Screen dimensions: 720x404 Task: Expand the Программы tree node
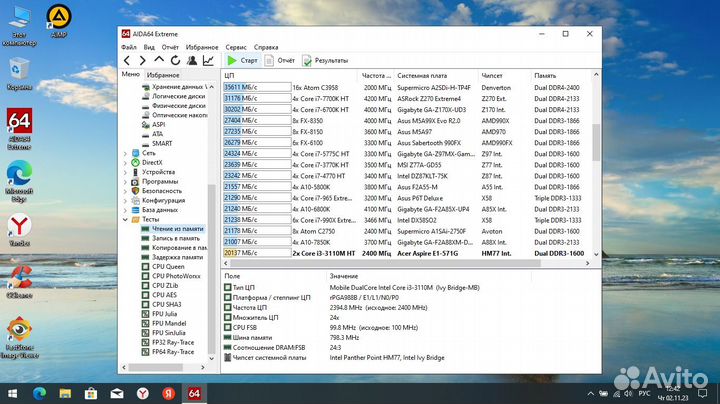[x=125, y=181]
